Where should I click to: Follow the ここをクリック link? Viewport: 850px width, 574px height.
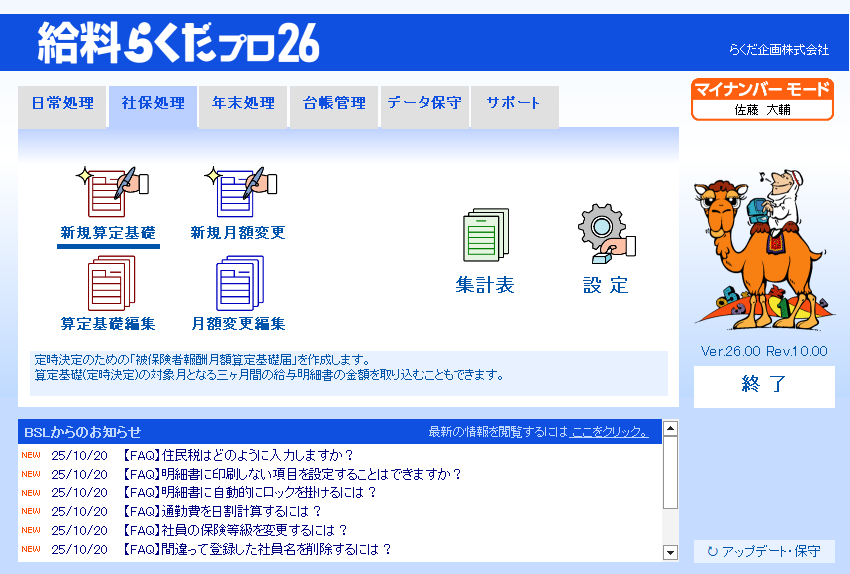(610, 432)
